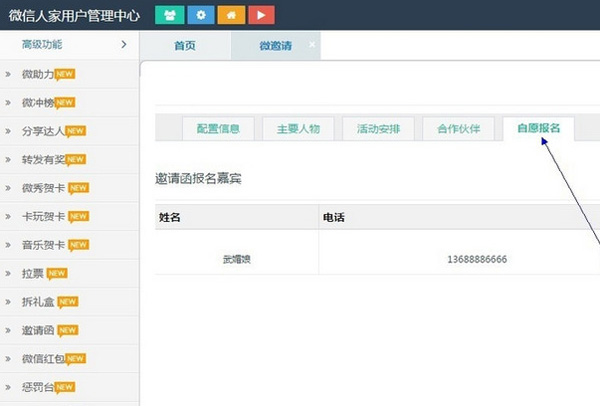
Task: Click NEW badge next to 拆礼盒
Action: 68,302
